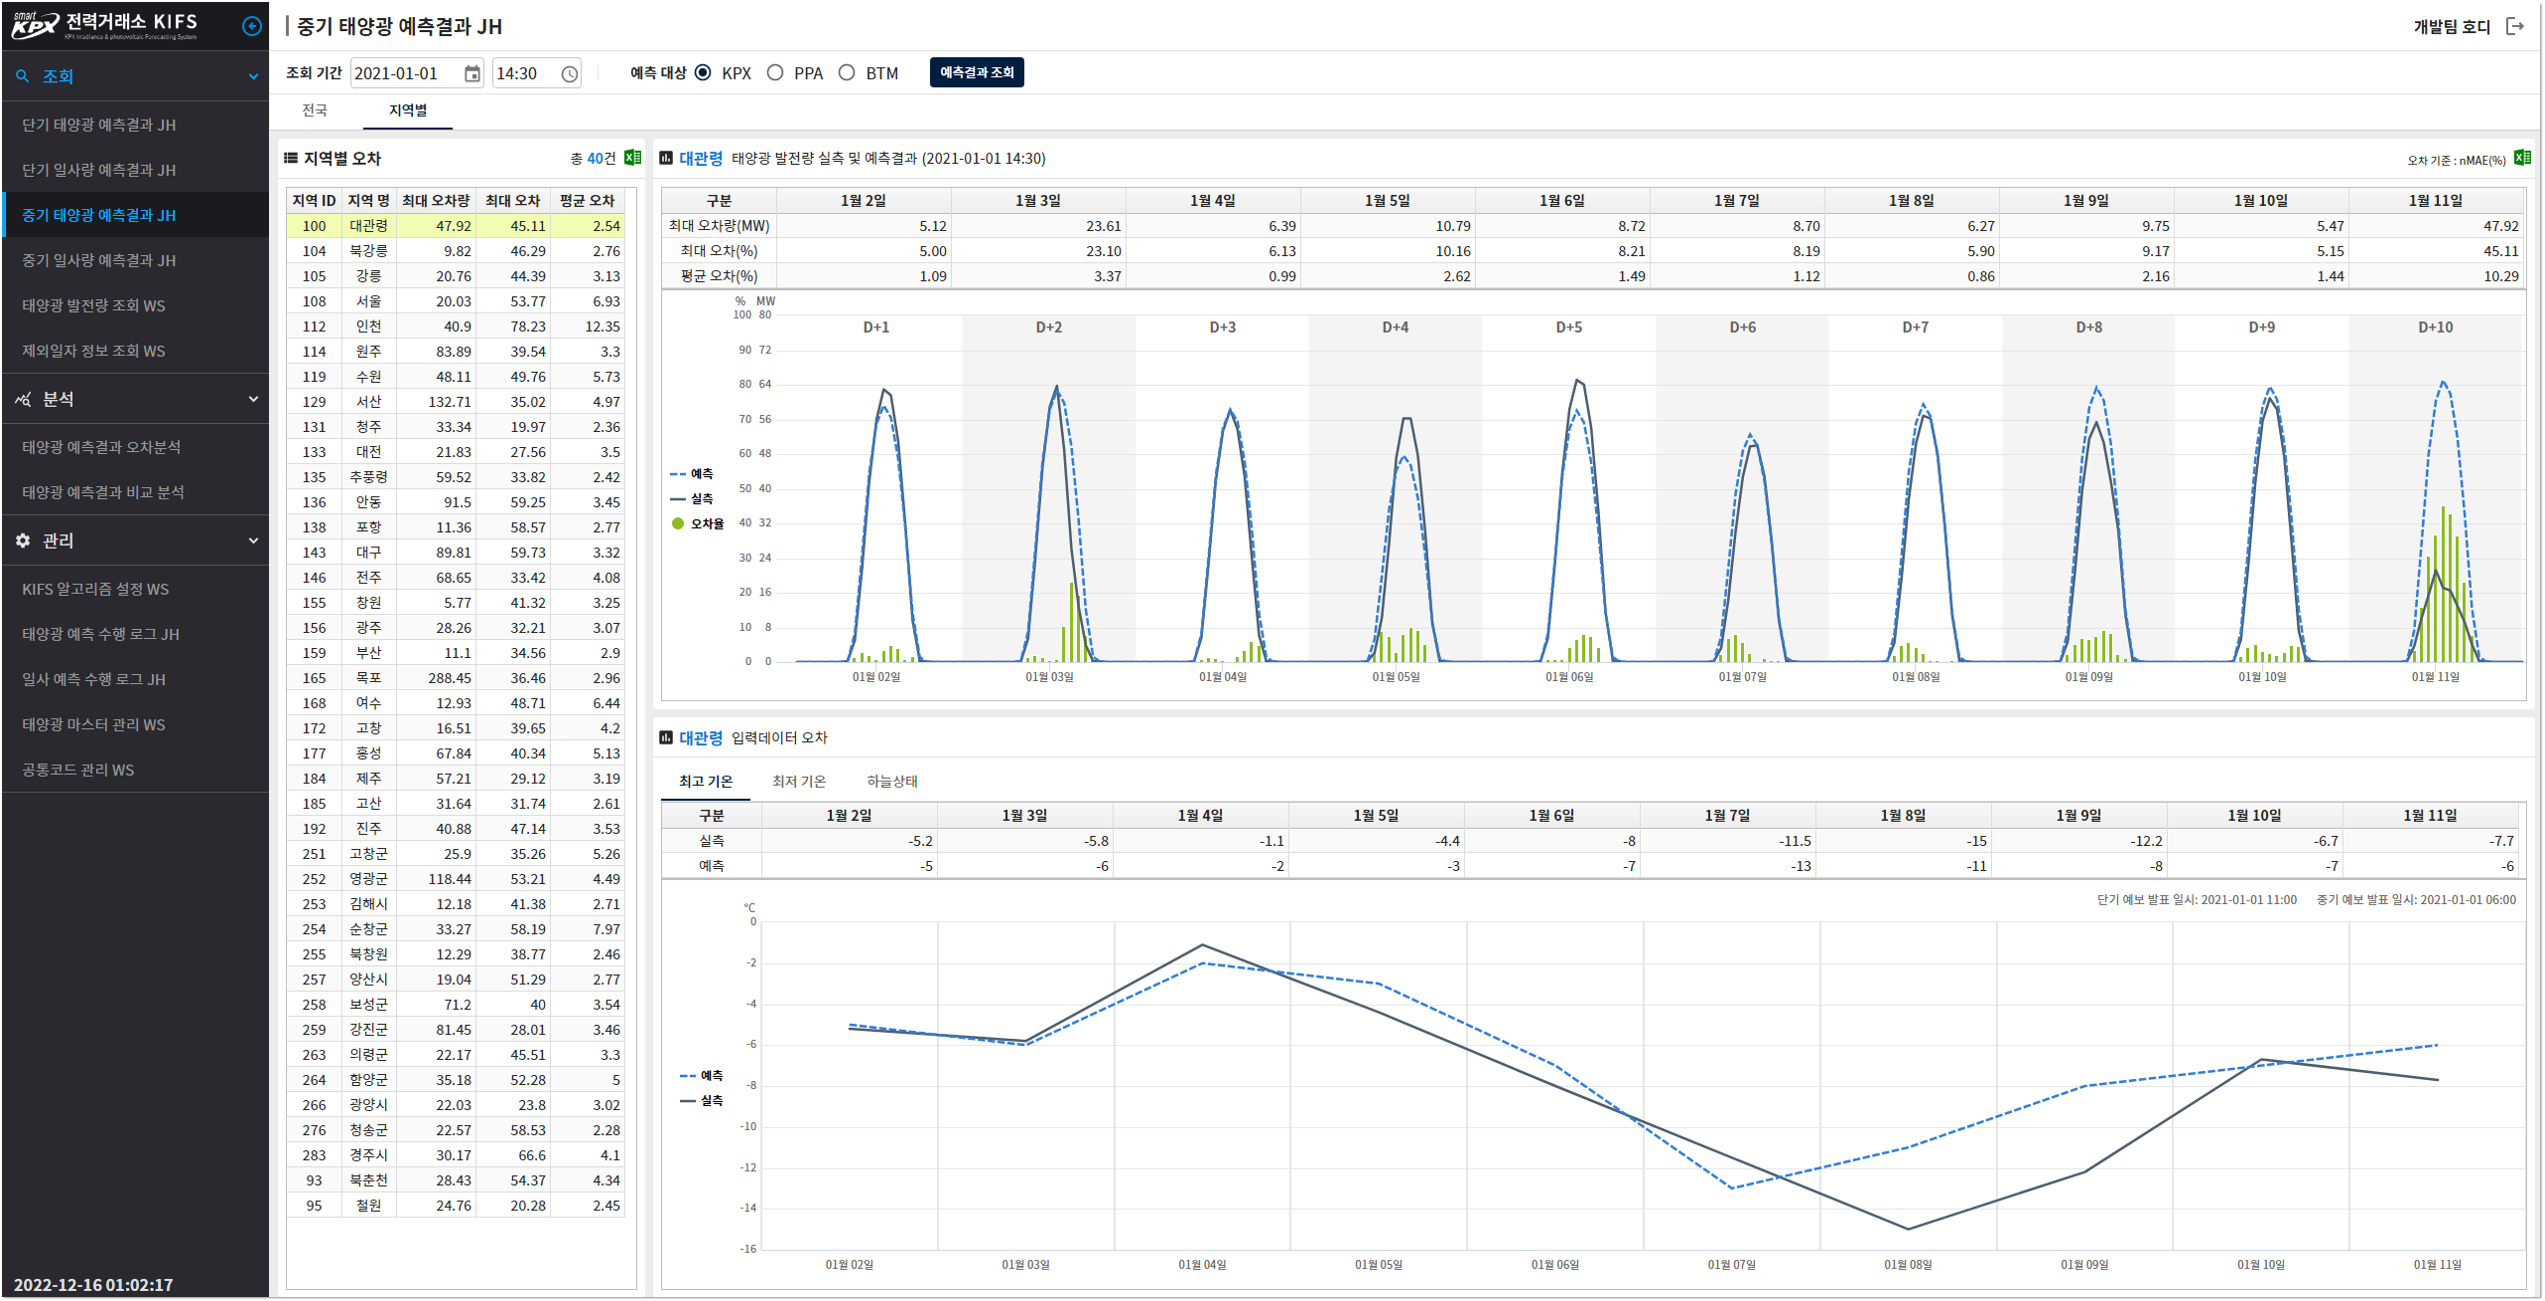Select the 강릉 row in region table
Screen dimensions: 2545x1301
pyautogui.click(x=368, y=276)
